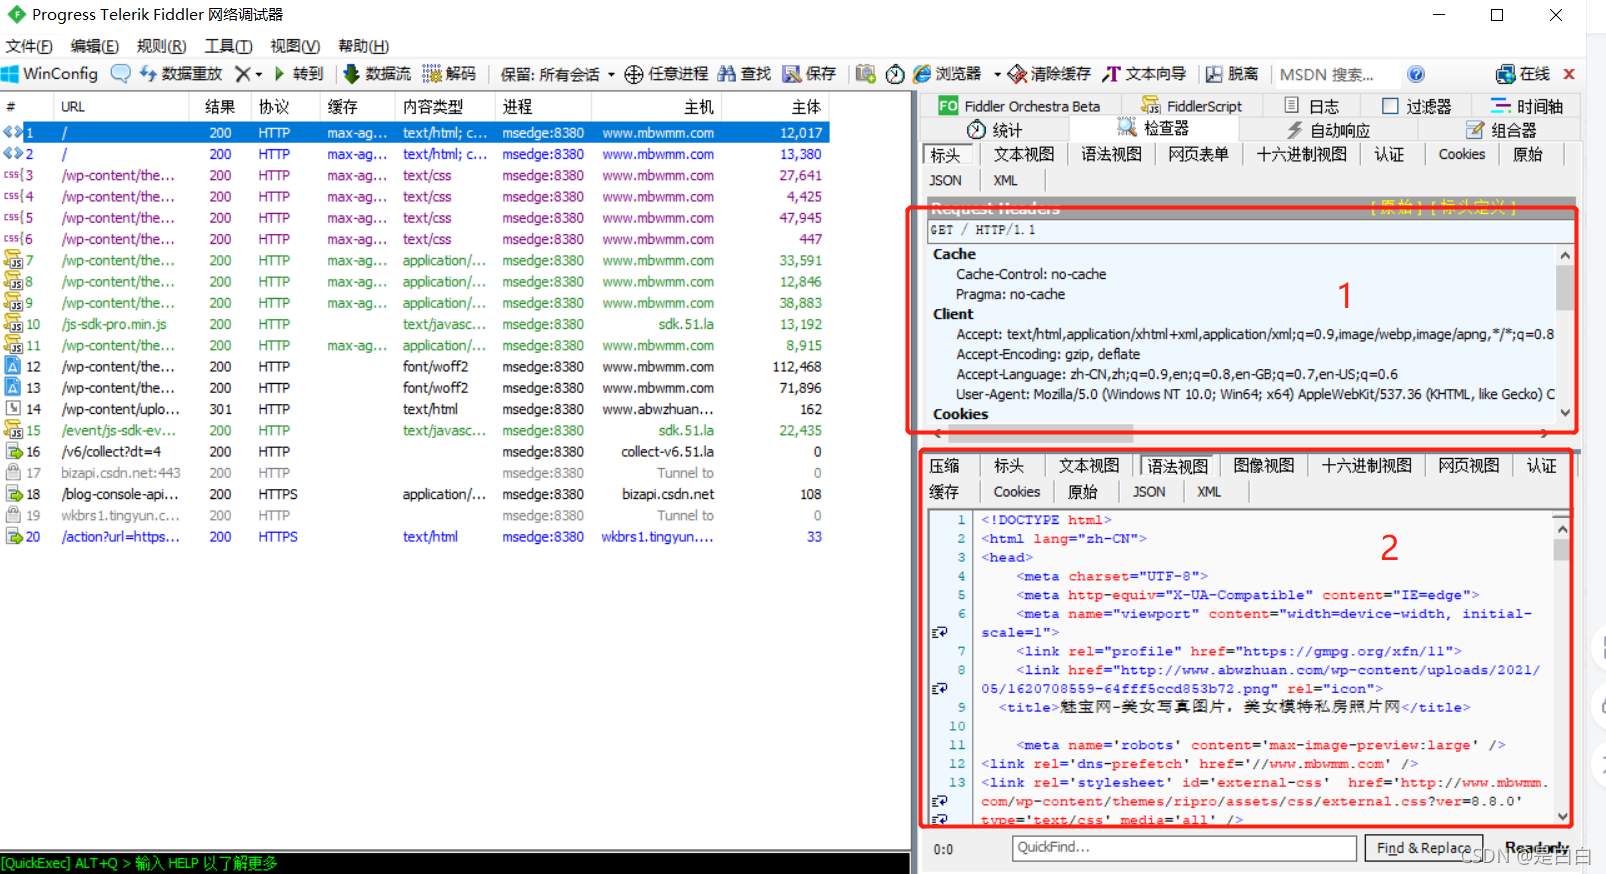Click the timer stopwatch toolbar icon

(895, 74)
